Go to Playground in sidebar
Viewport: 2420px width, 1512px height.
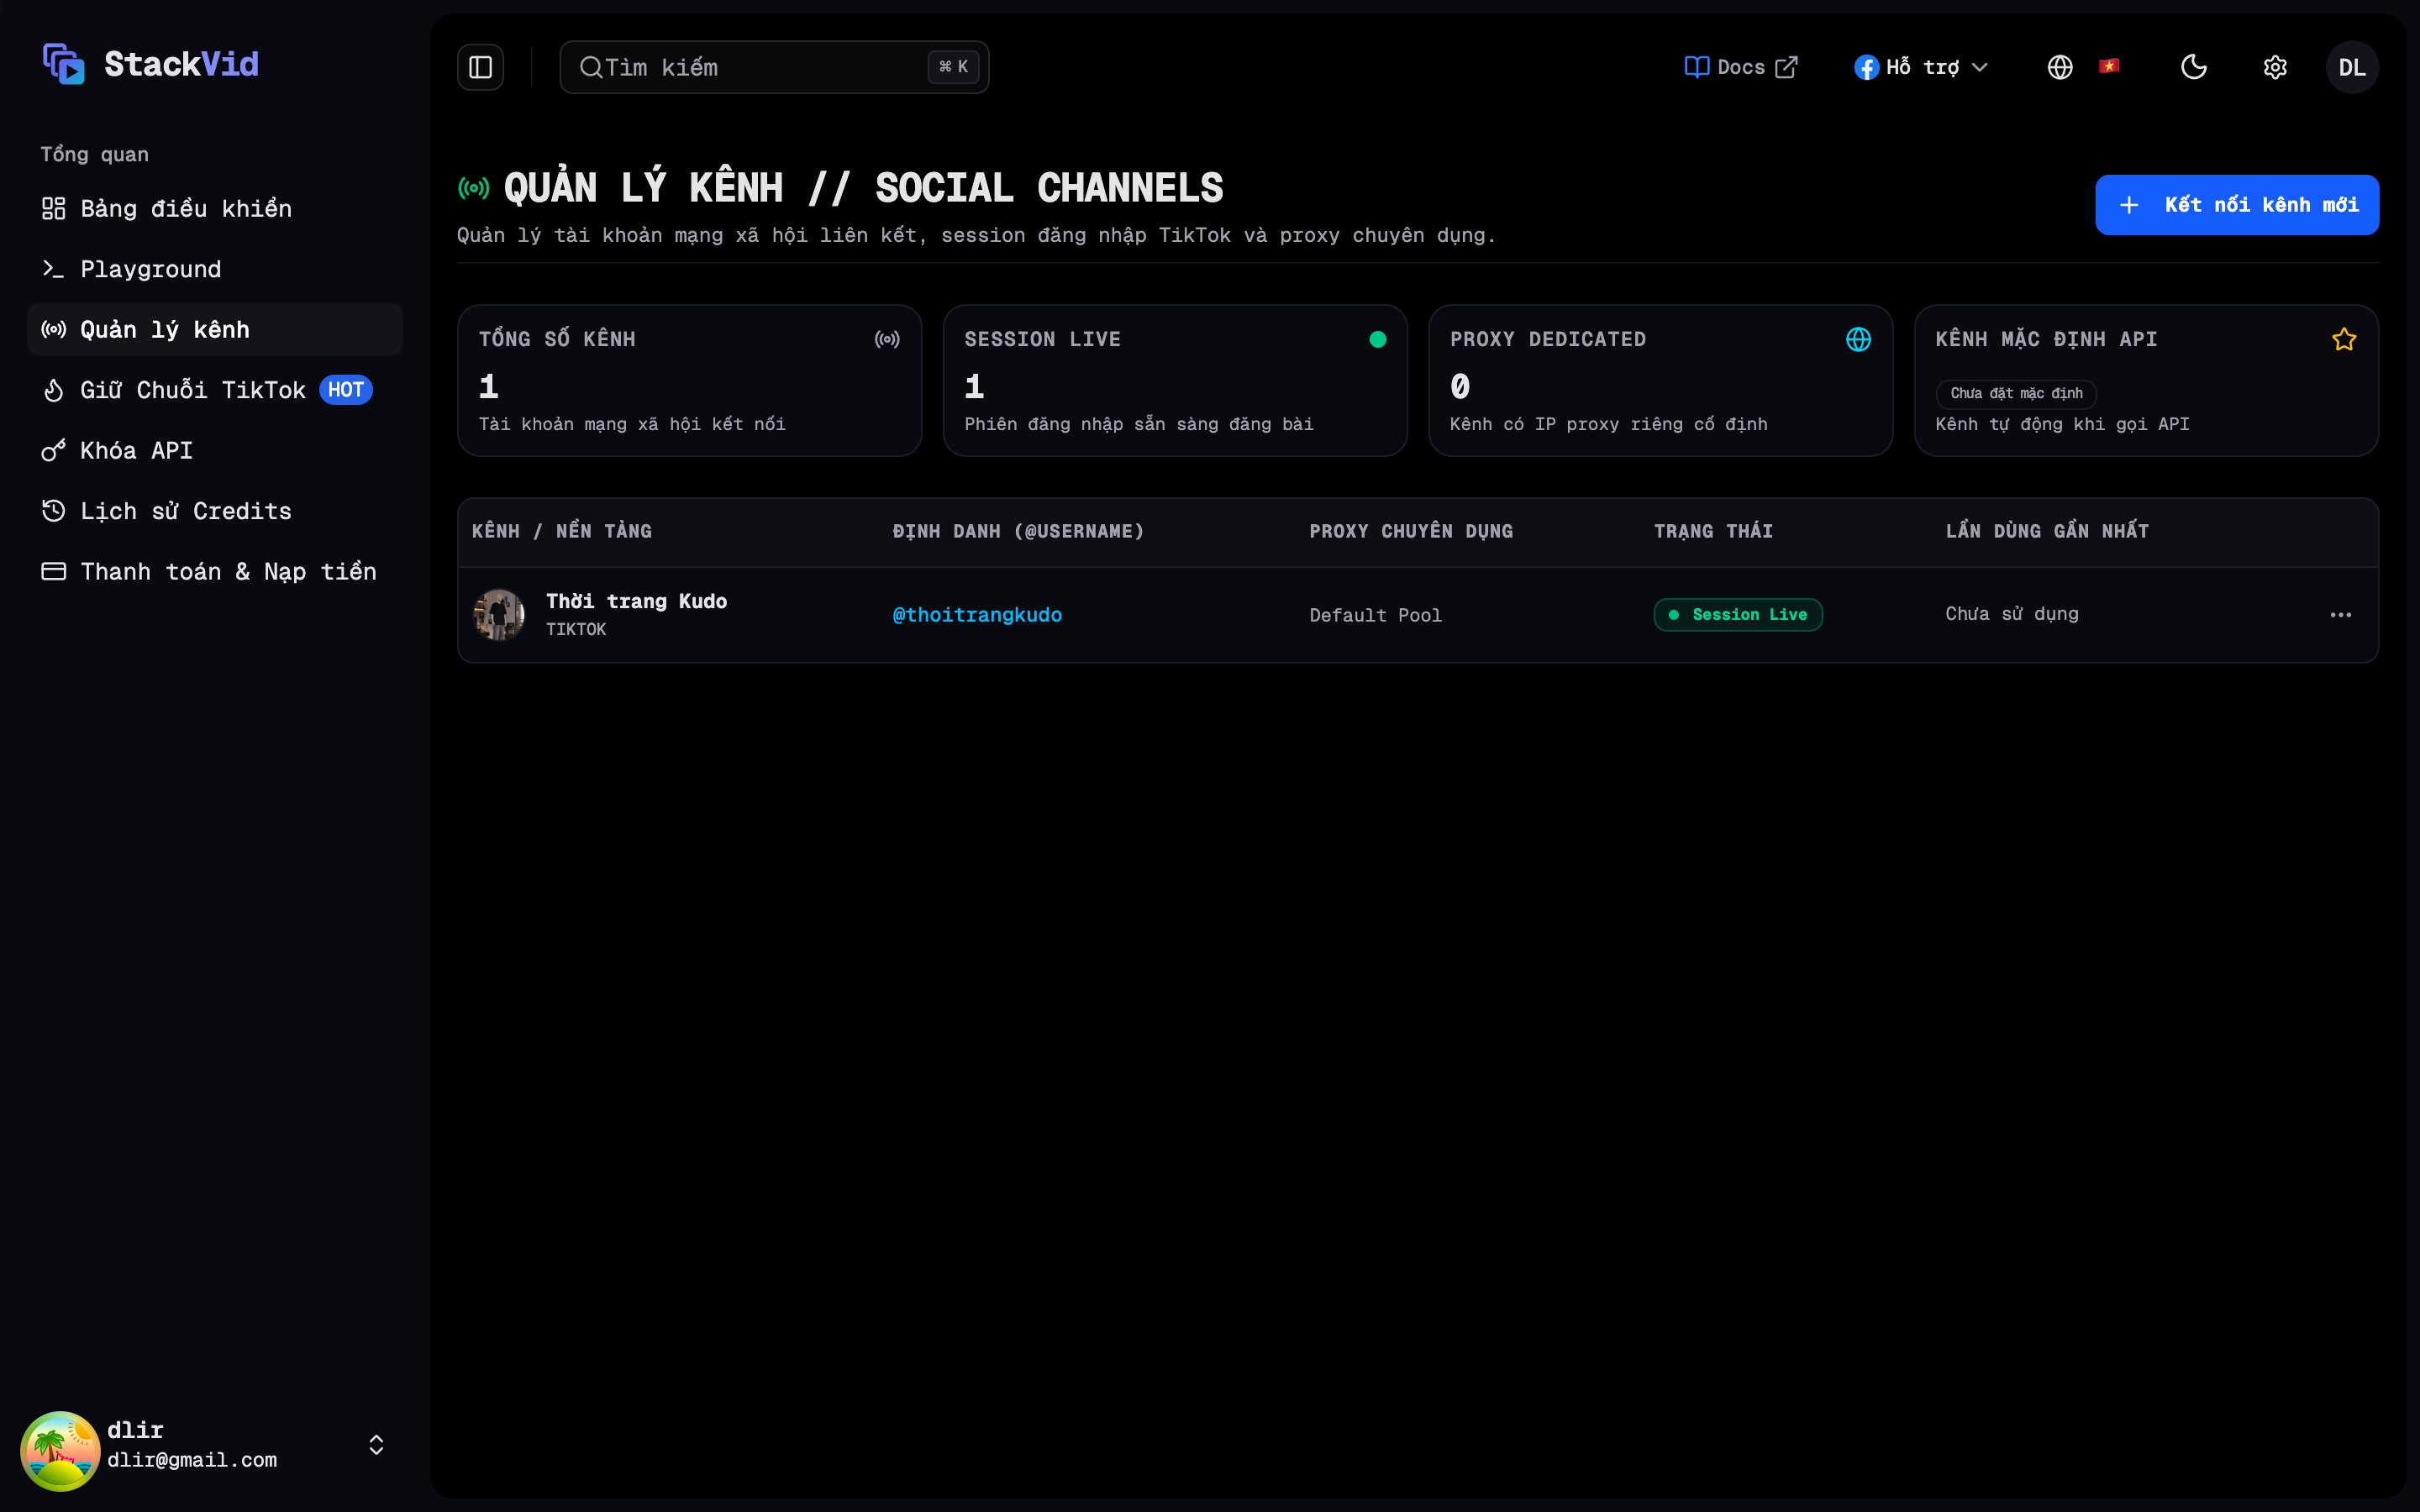click(215, 269)
